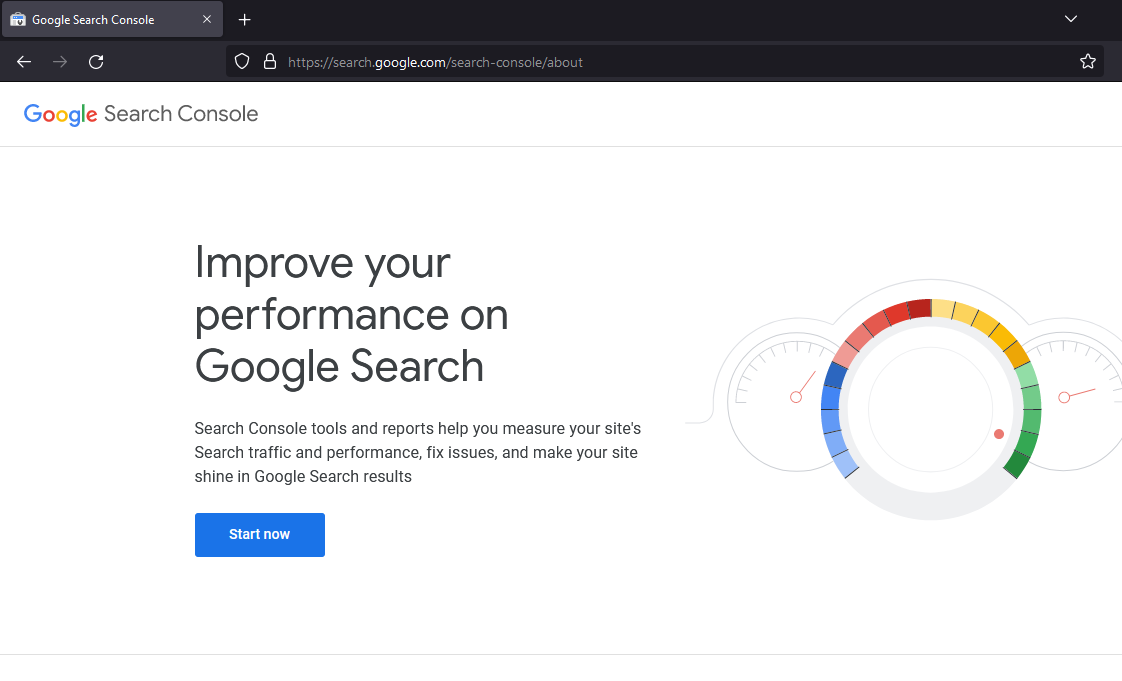
Task: Click the browser forward arrow
Action: click(x=60, y=62)
